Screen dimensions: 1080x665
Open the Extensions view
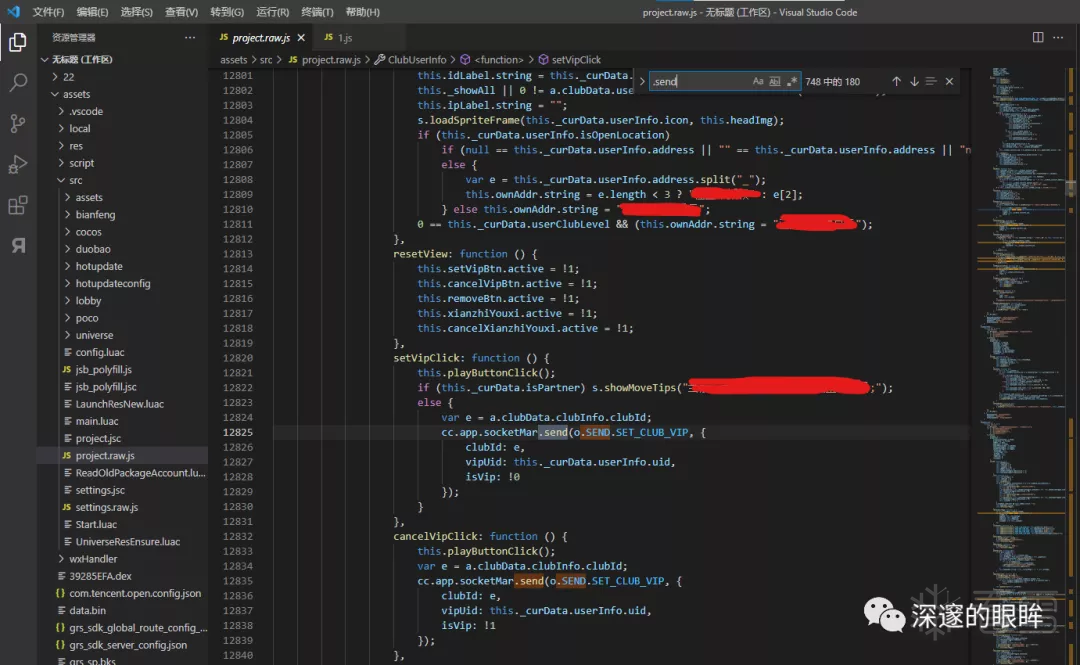pos(18,205)
